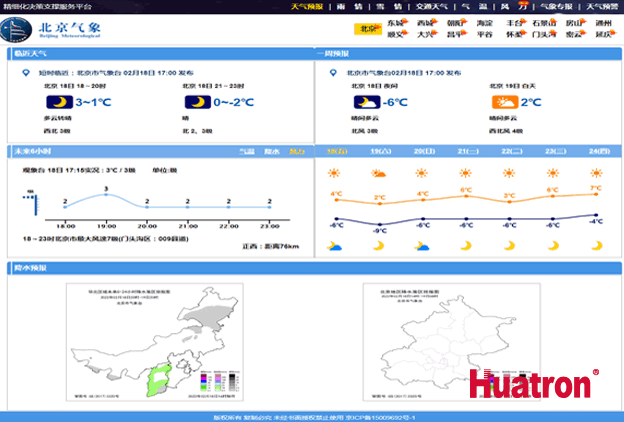Click the moon icon below the 24(四) column
The width and height of the screenshot is (624, 422).
[x=595, y=246]
